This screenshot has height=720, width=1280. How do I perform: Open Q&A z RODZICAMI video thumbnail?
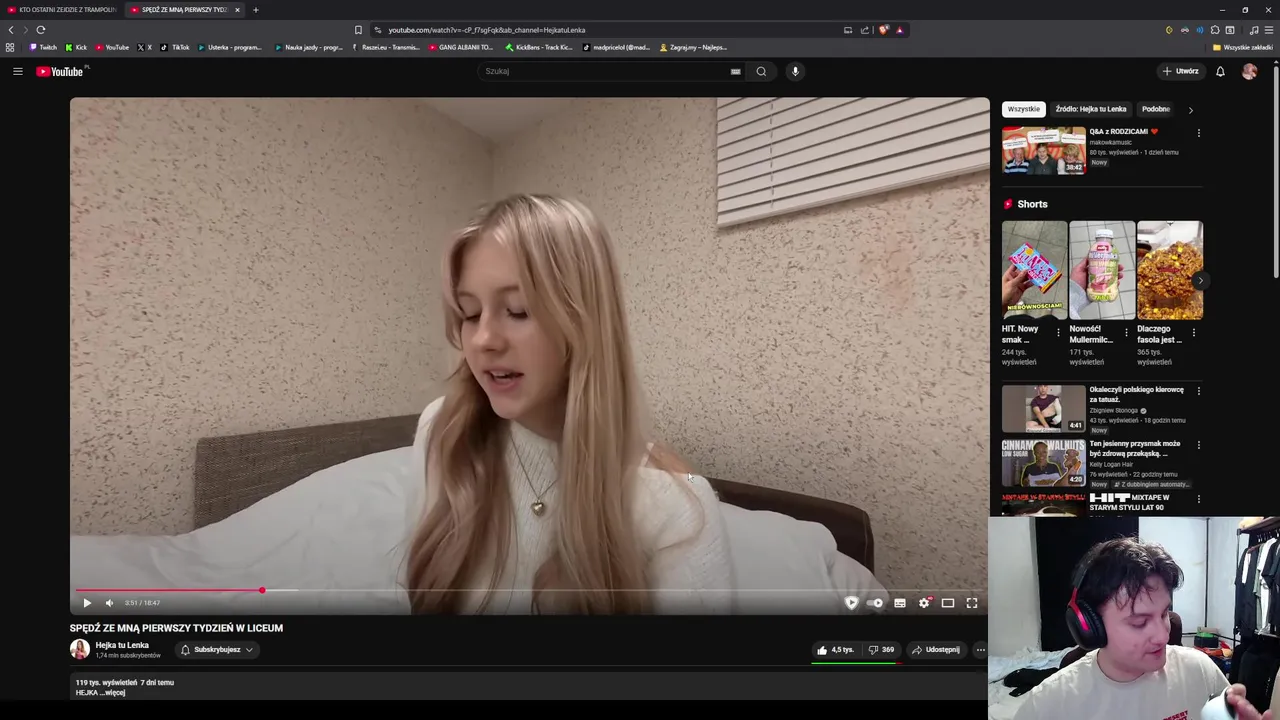[1044, 151]
